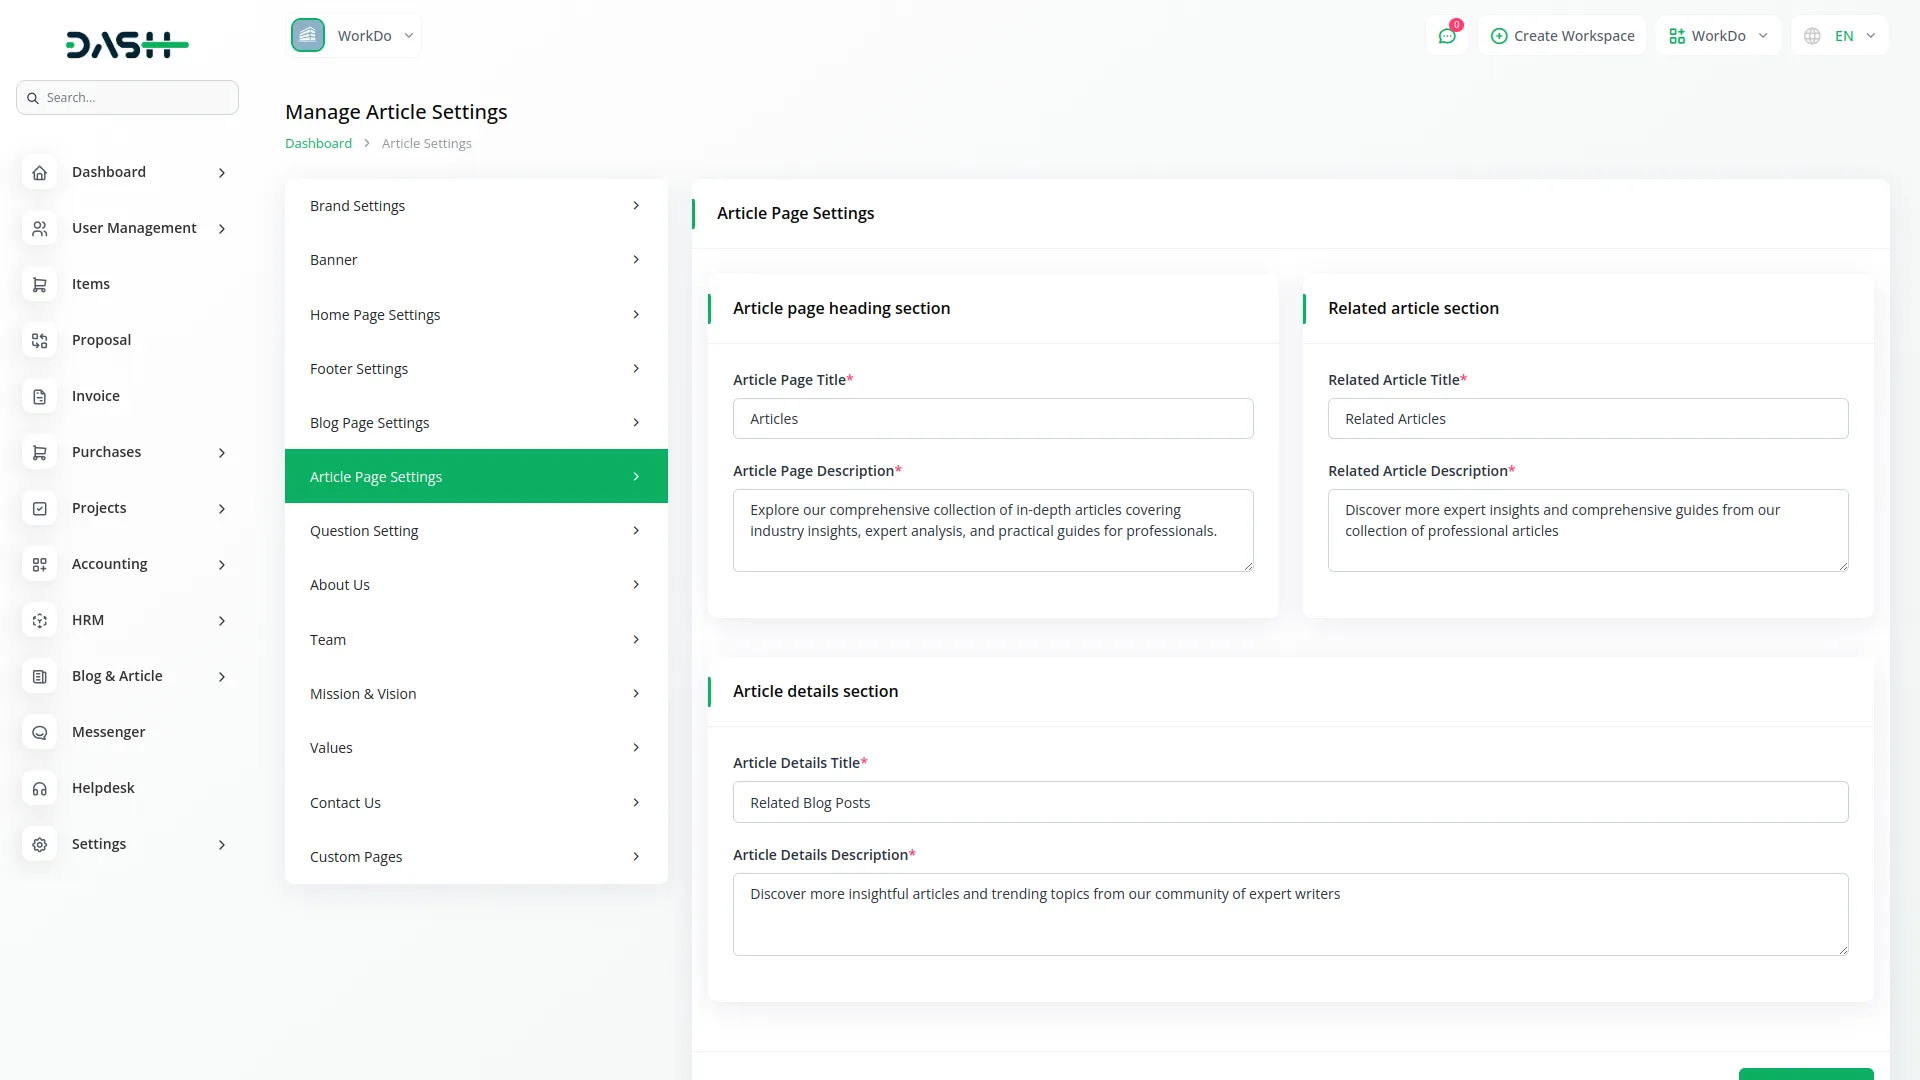Switch to the Footer Settings section
This screenshot has height=1080, width=1920.
point(475,369)
